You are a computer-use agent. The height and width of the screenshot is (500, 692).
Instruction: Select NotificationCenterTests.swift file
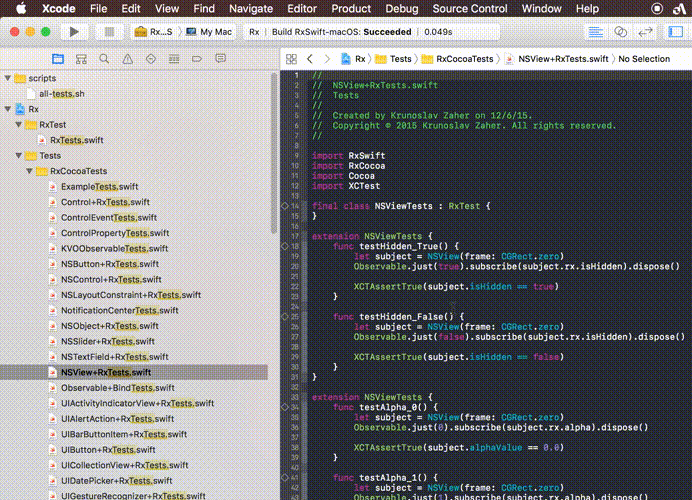point(120,310)
